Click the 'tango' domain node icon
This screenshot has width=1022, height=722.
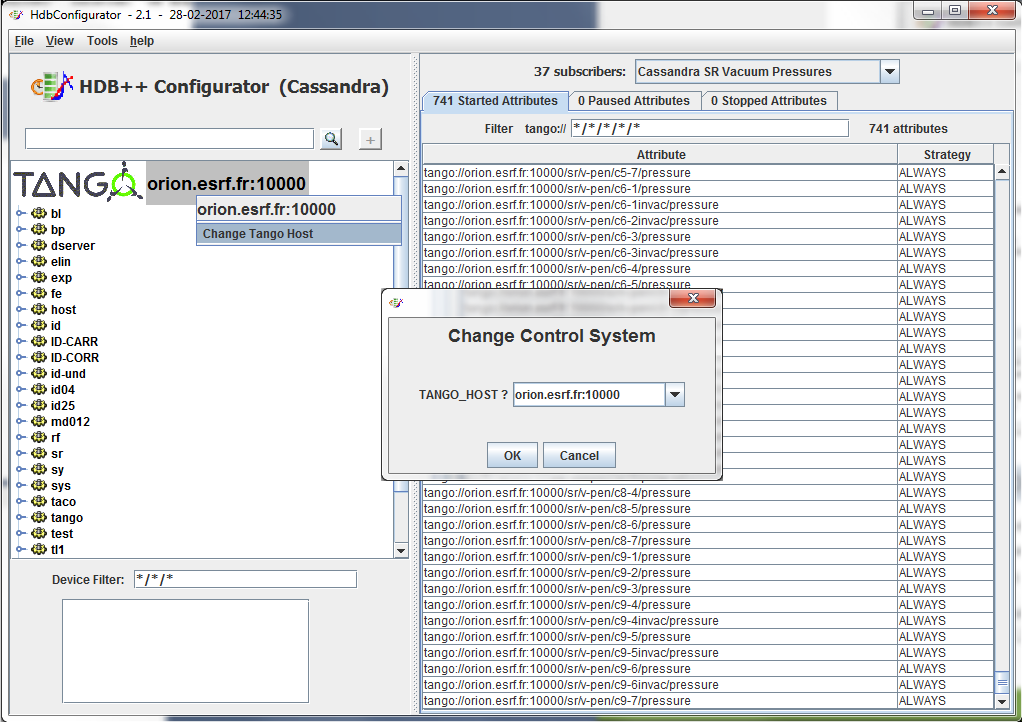click(39, 518)
